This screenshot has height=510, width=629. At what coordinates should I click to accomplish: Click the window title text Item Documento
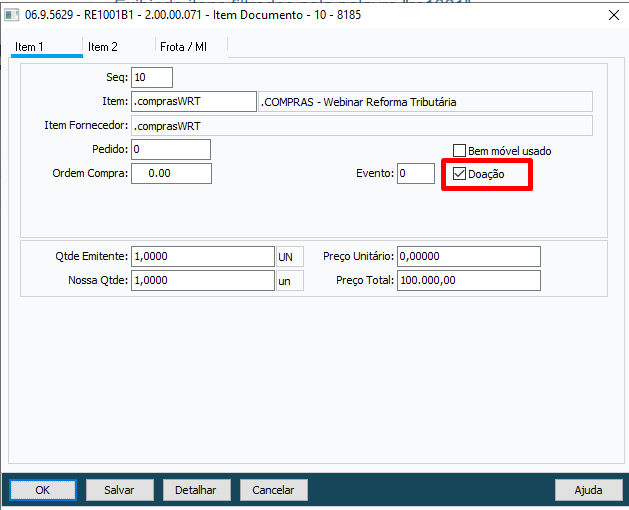coord(258,15)
